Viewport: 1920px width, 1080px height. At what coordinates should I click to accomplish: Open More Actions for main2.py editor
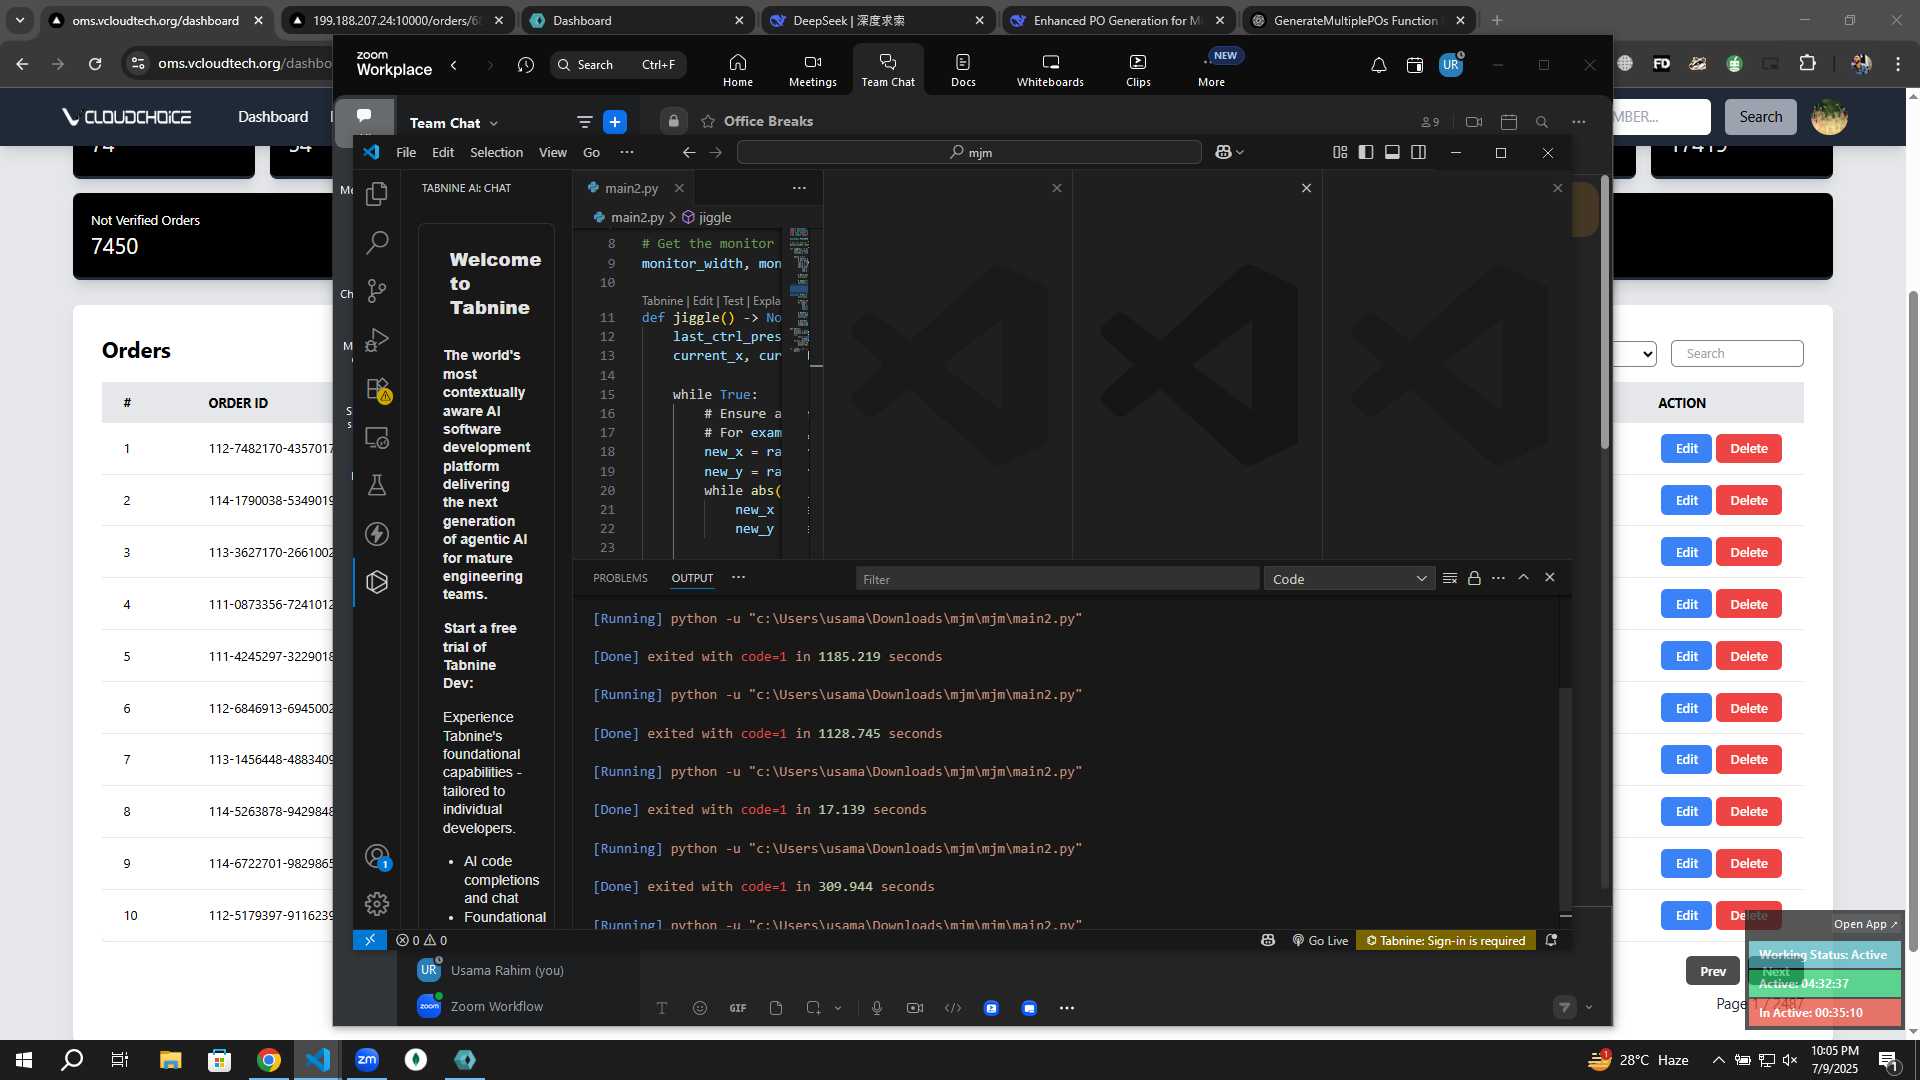pos(799,188)
